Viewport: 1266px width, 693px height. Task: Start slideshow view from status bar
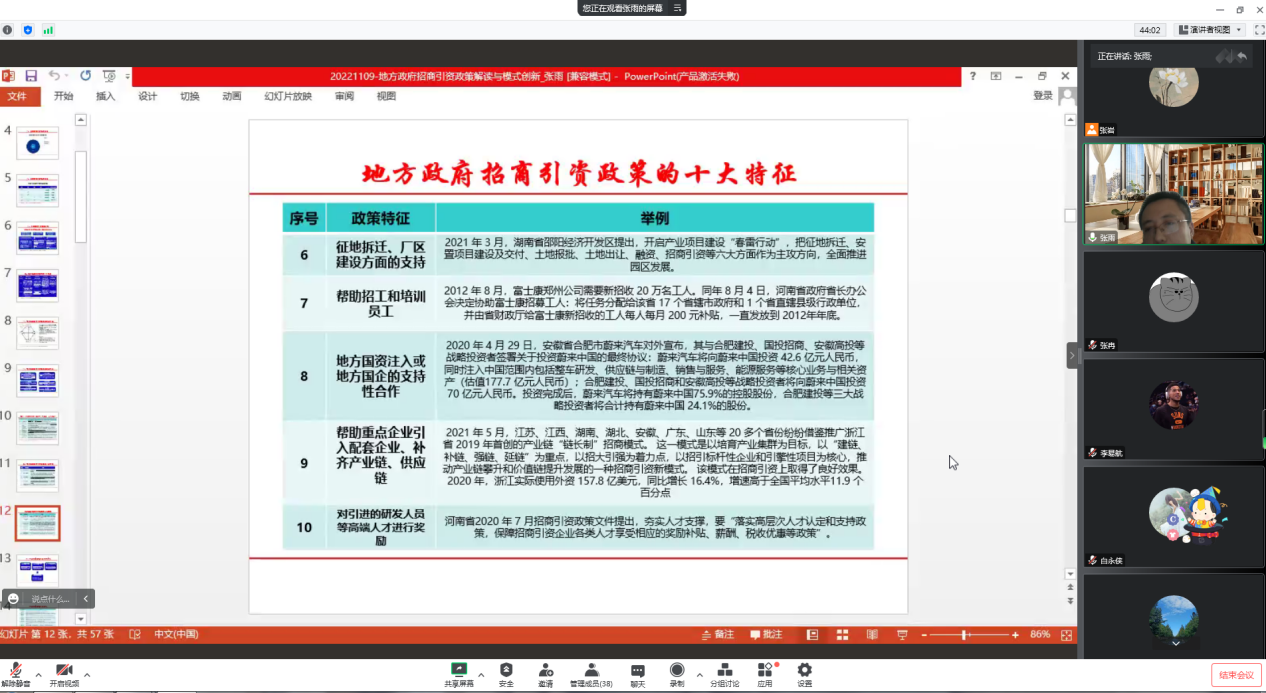click(902, 635)
